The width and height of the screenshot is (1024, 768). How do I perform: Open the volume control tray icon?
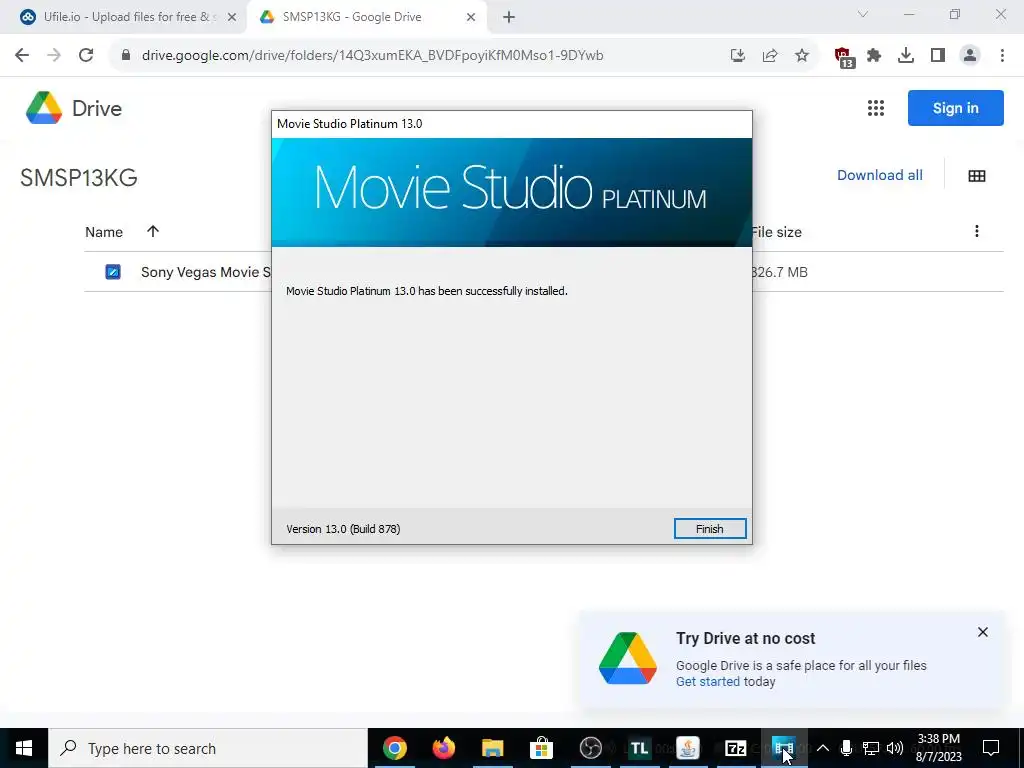pyautogui.click(x=895, y=748)
